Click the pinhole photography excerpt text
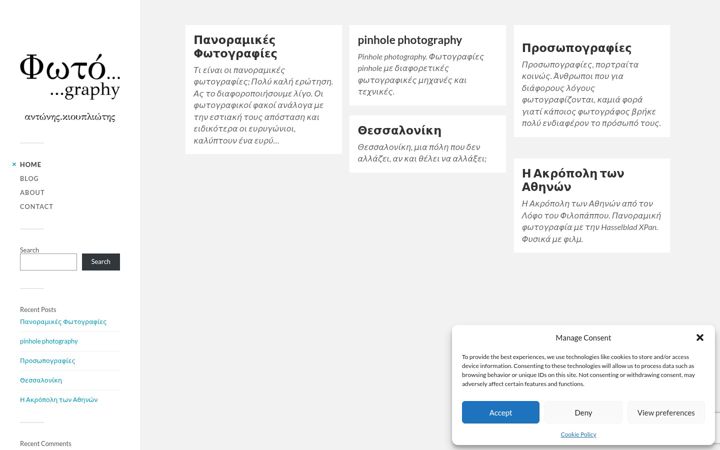Viewport: 720px width, 450px height. (x=421, y=74)
